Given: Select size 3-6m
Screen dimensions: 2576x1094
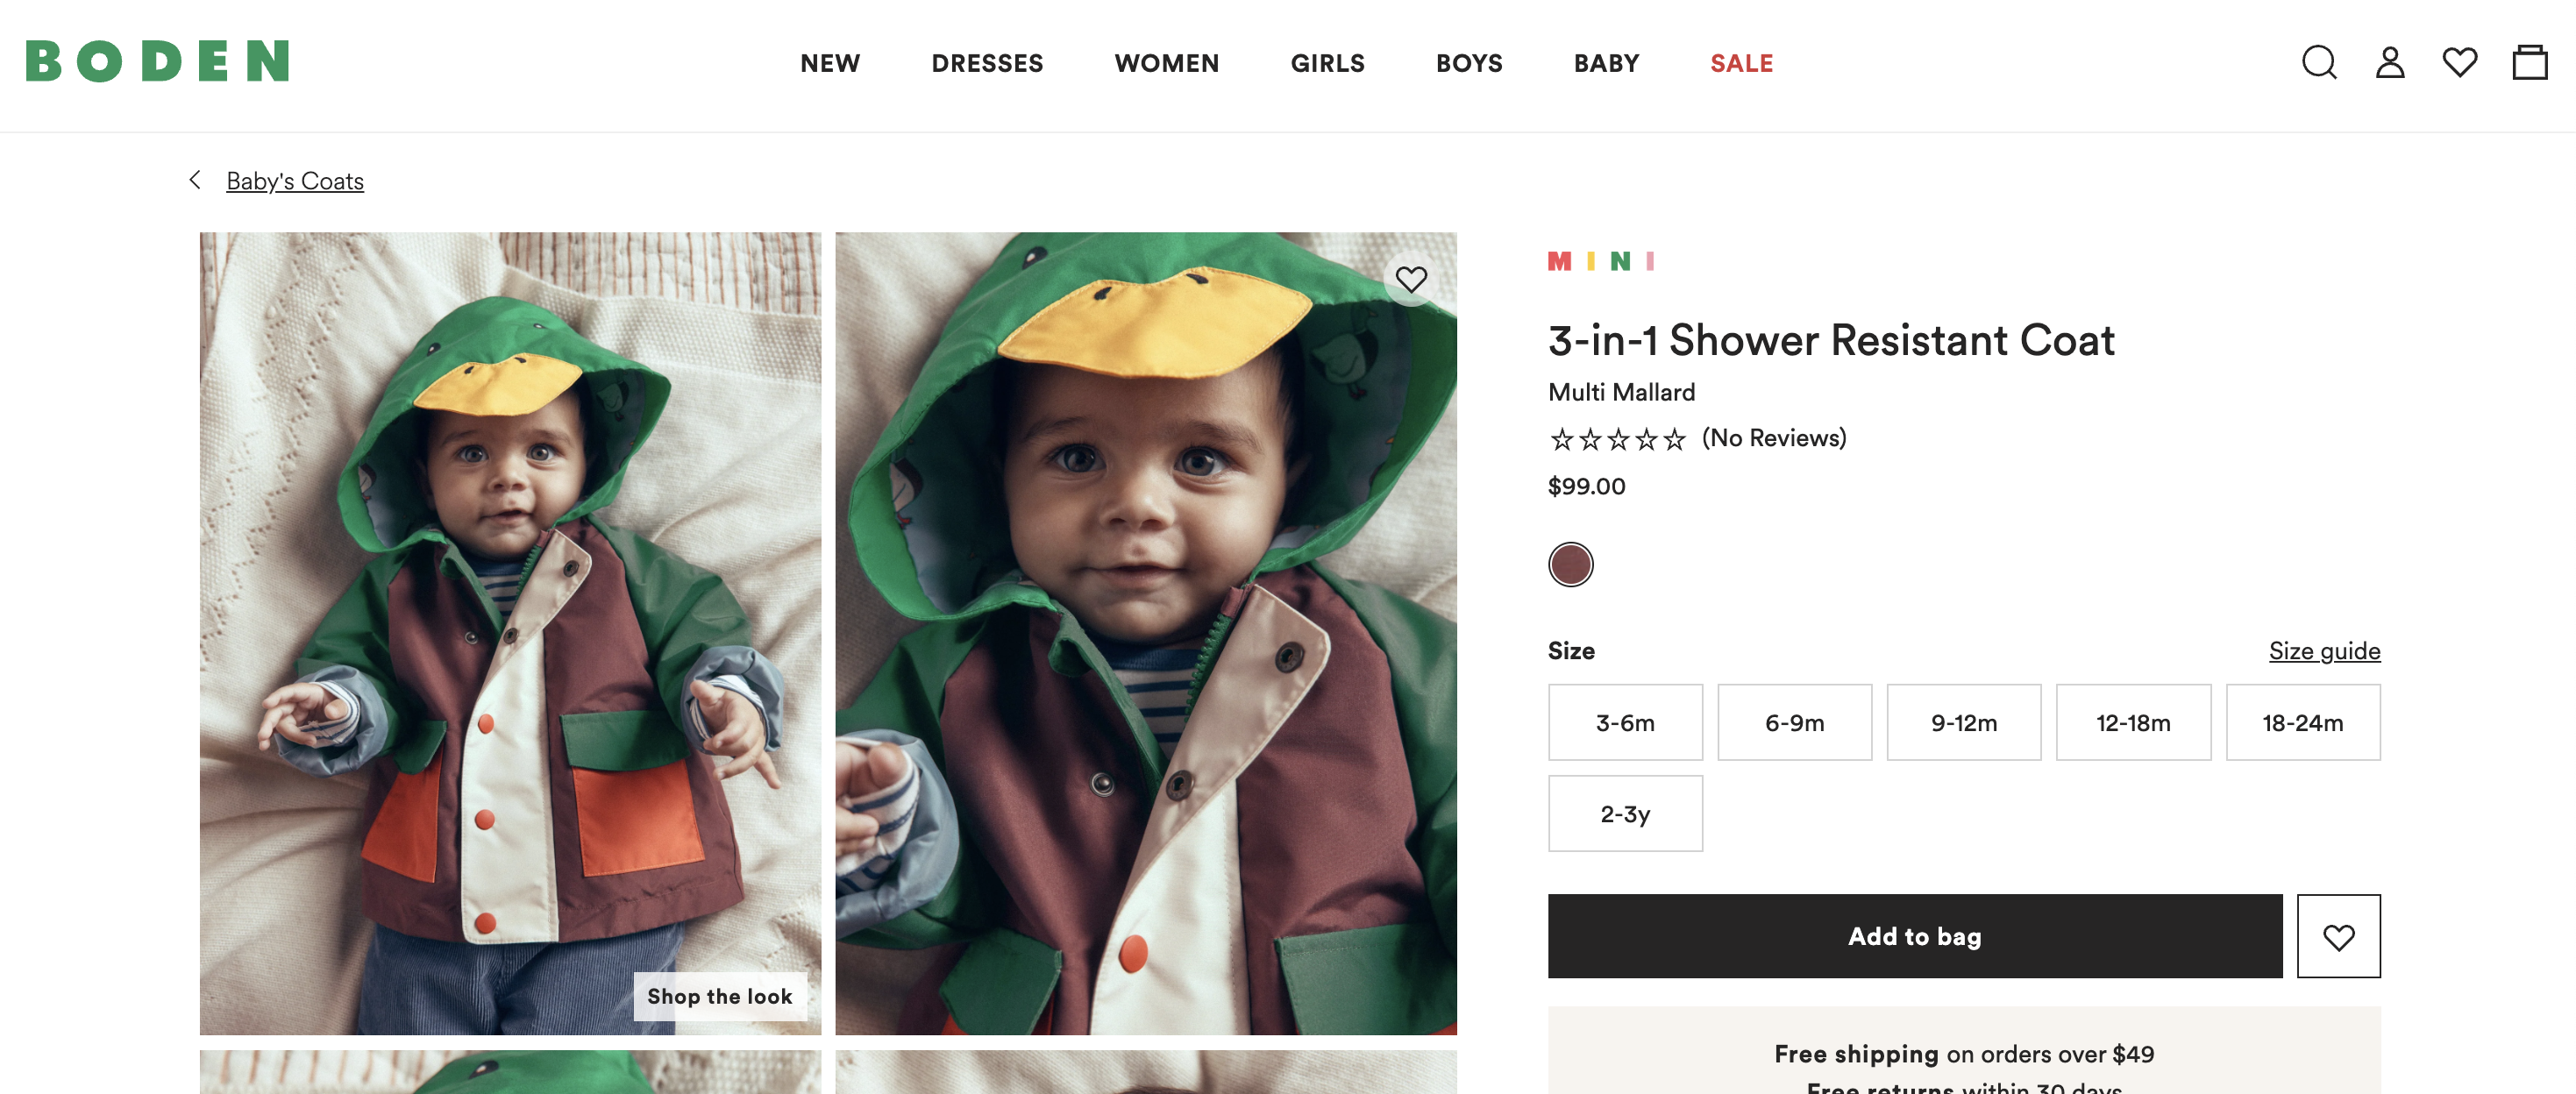Looking at the screenshot, I should 1625,722.
